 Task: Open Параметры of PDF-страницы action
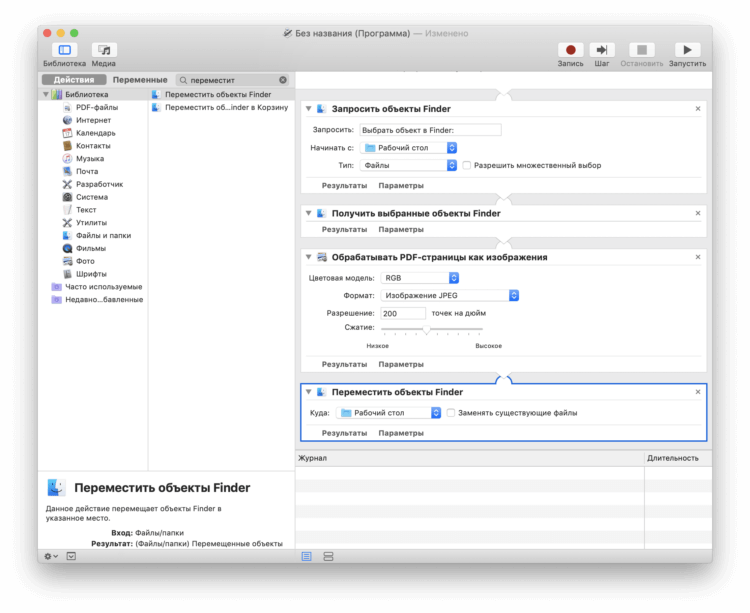click(x=401, y=364)
